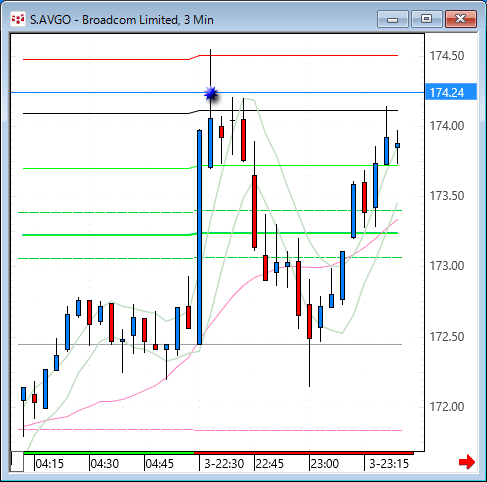Click the 04:45 time axis label
487x482 pixels.
click(x=160, y=464)
